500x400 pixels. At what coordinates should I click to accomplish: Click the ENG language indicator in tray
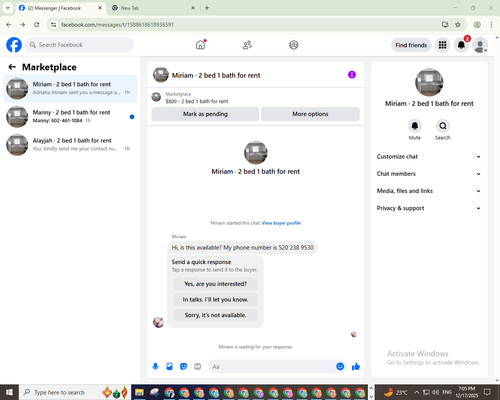tap(447, 392)
